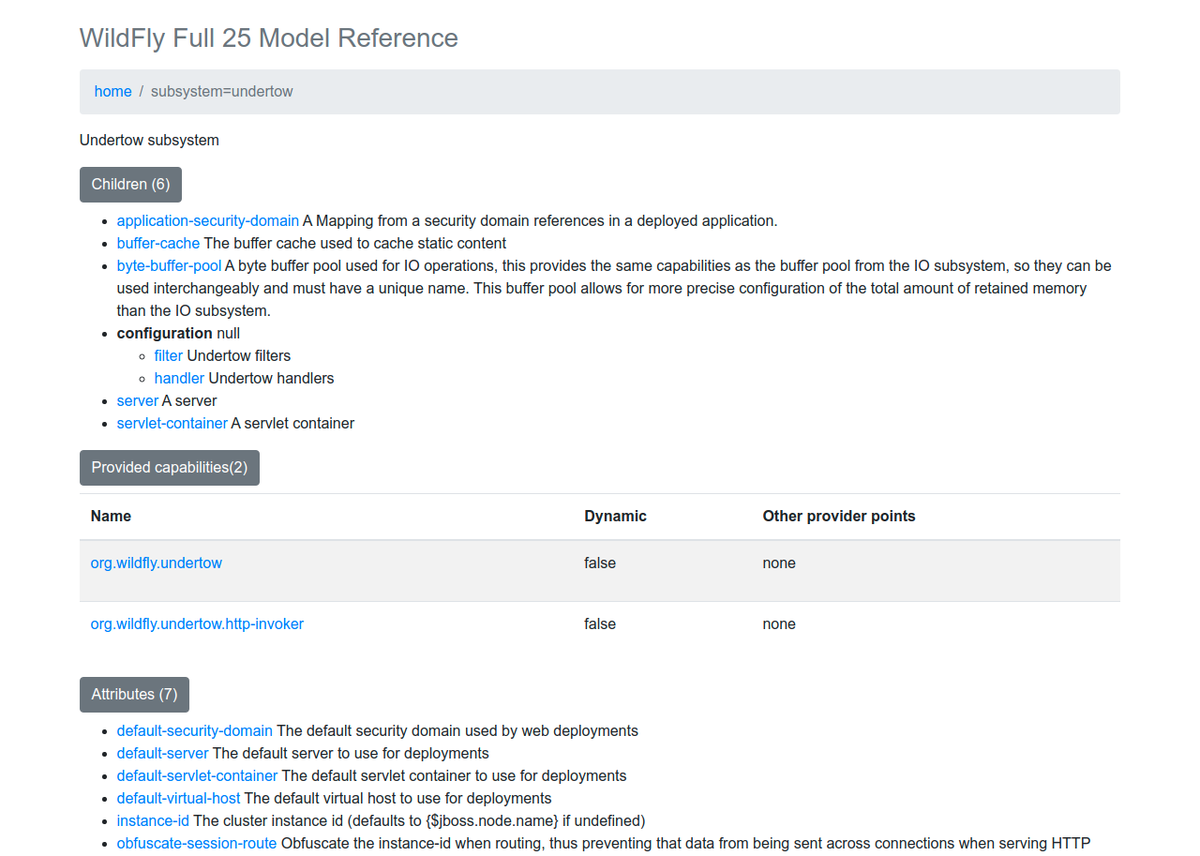Open the application-security-domain child resource
This screenshot has width=1200, height=856.
pos(207,220)
